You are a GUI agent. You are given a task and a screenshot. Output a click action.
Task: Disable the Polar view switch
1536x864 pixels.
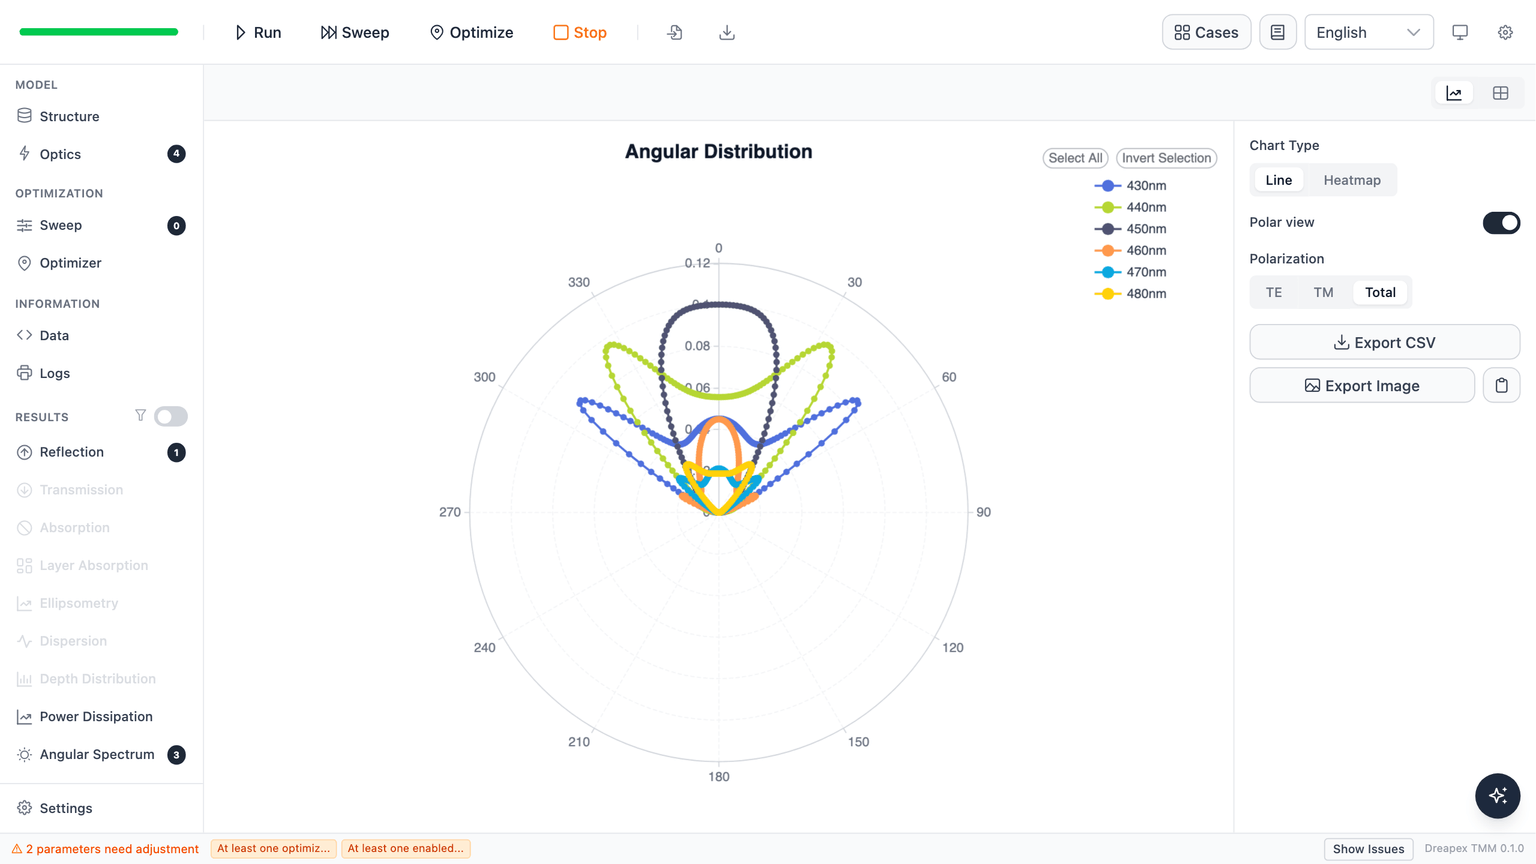coord(1501,222)
